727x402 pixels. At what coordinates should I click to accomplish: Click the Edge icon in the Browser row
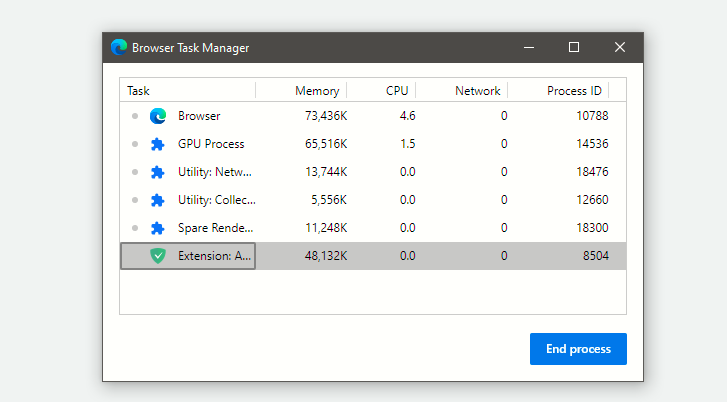point(158,116)
